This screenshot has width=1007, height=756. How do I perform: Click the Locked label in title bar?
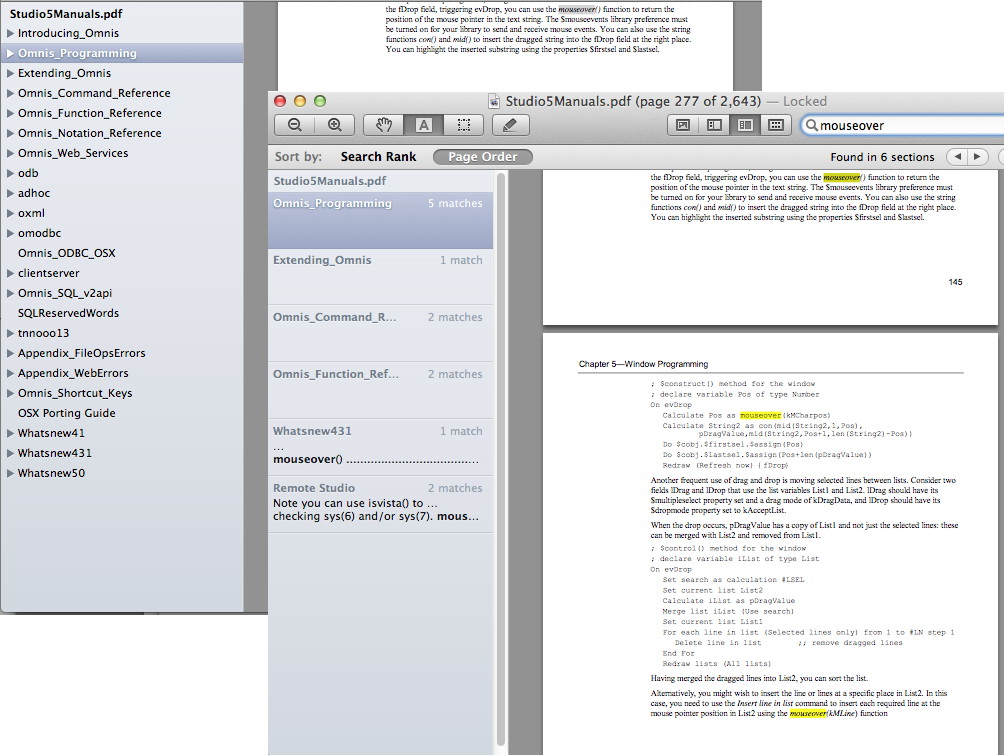pyautogui.click(x=805, y=101)
